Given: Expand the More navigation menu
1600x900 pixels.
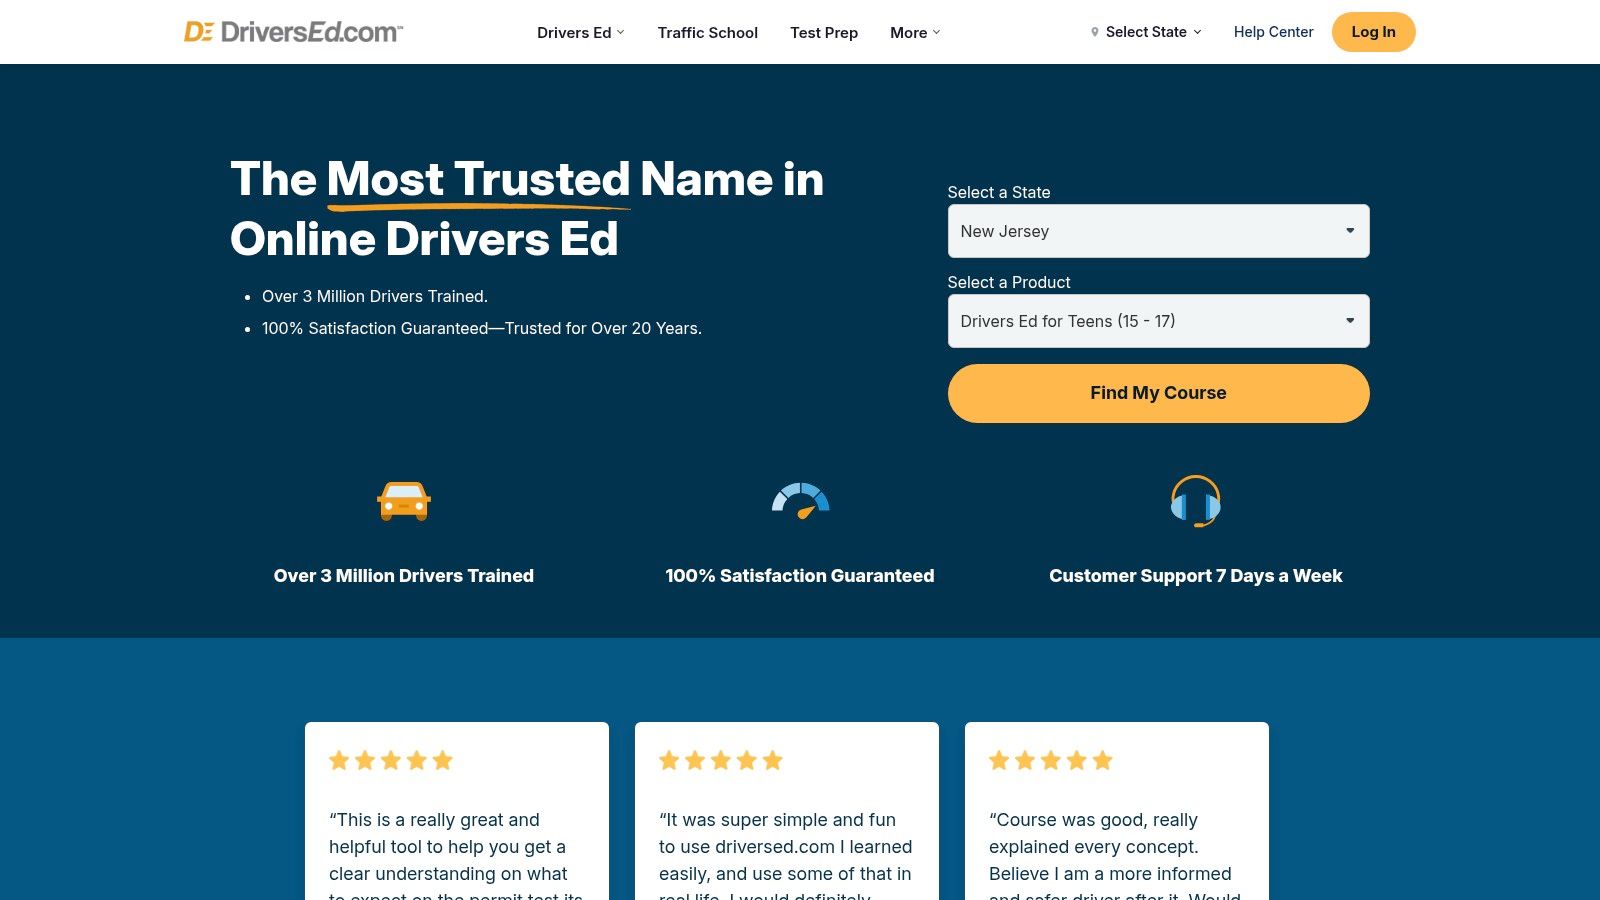Looking at the screenshot, I should (915, 32).
